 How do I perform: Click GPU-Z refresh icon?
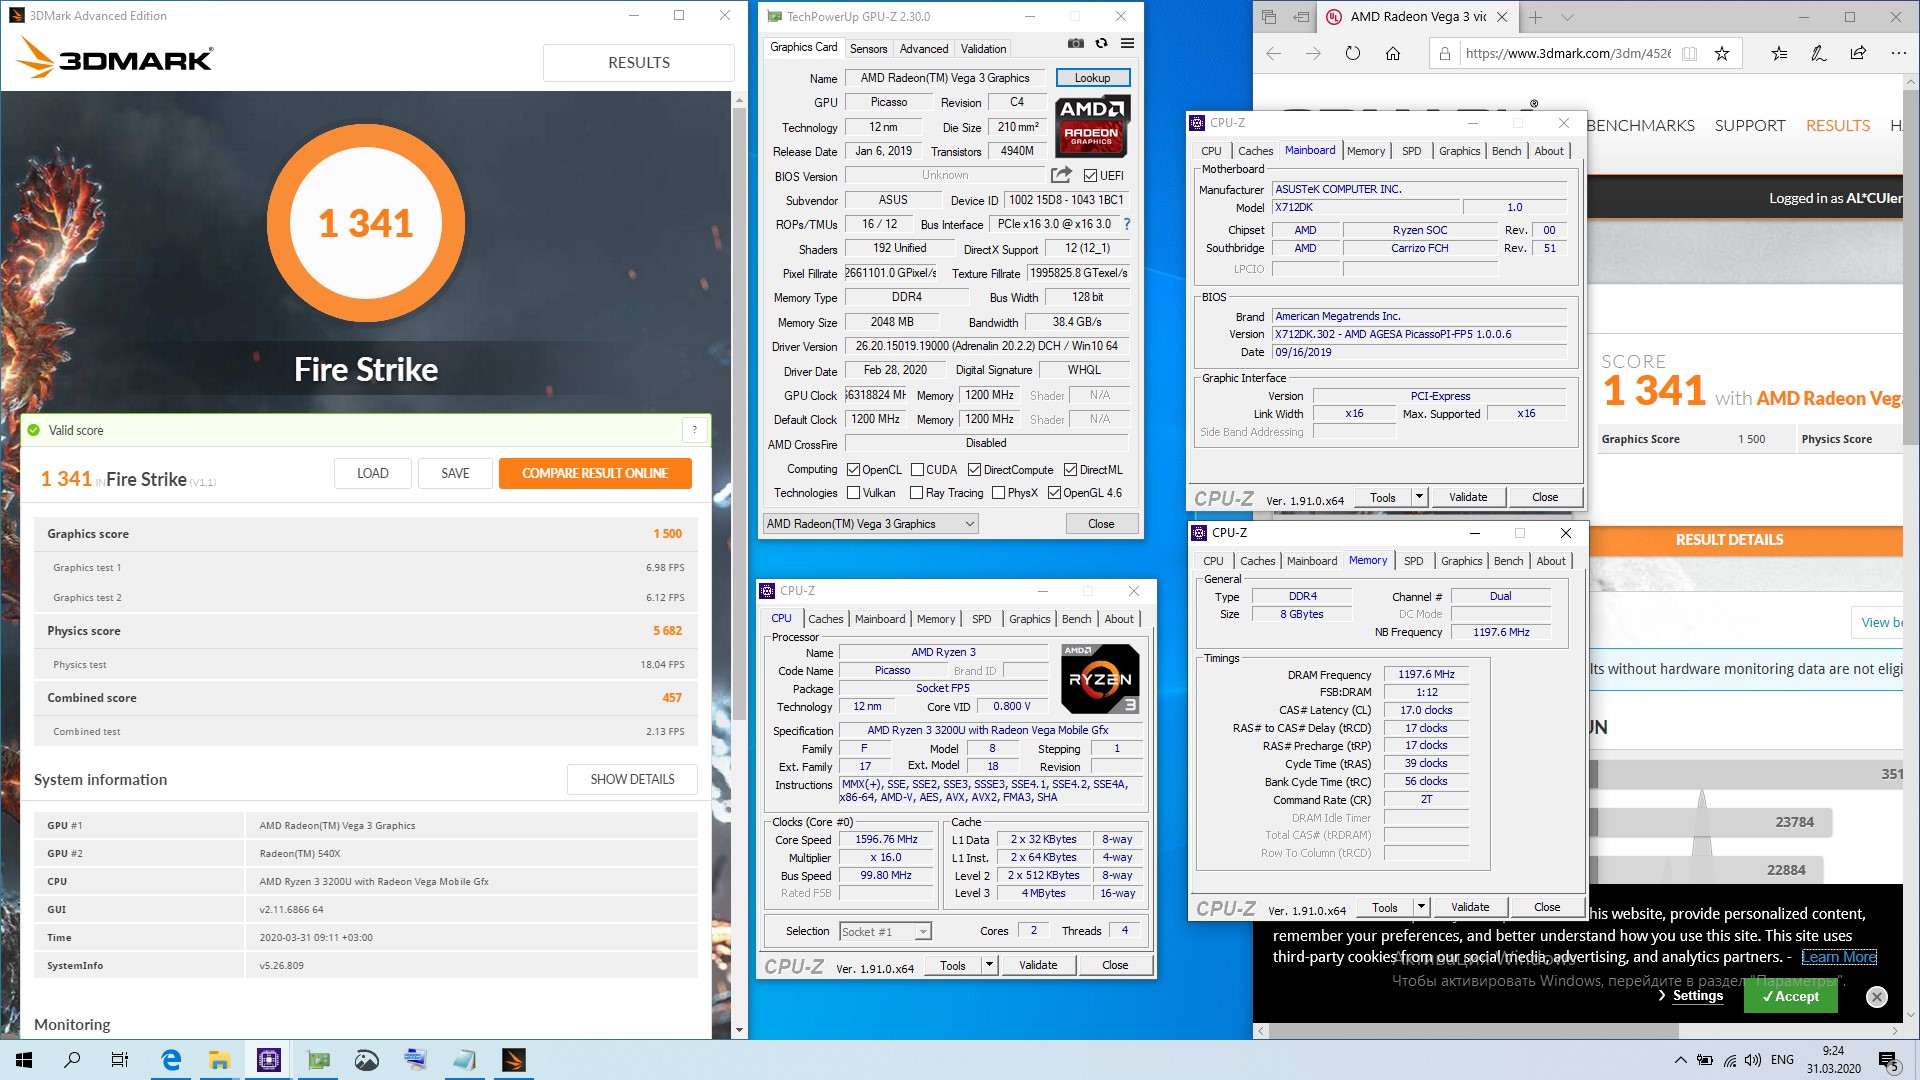1101,44
